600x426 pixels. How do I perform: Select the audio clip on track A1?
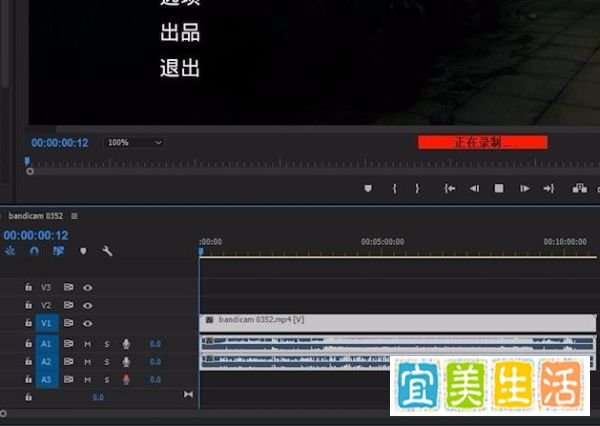pos(397,343)
